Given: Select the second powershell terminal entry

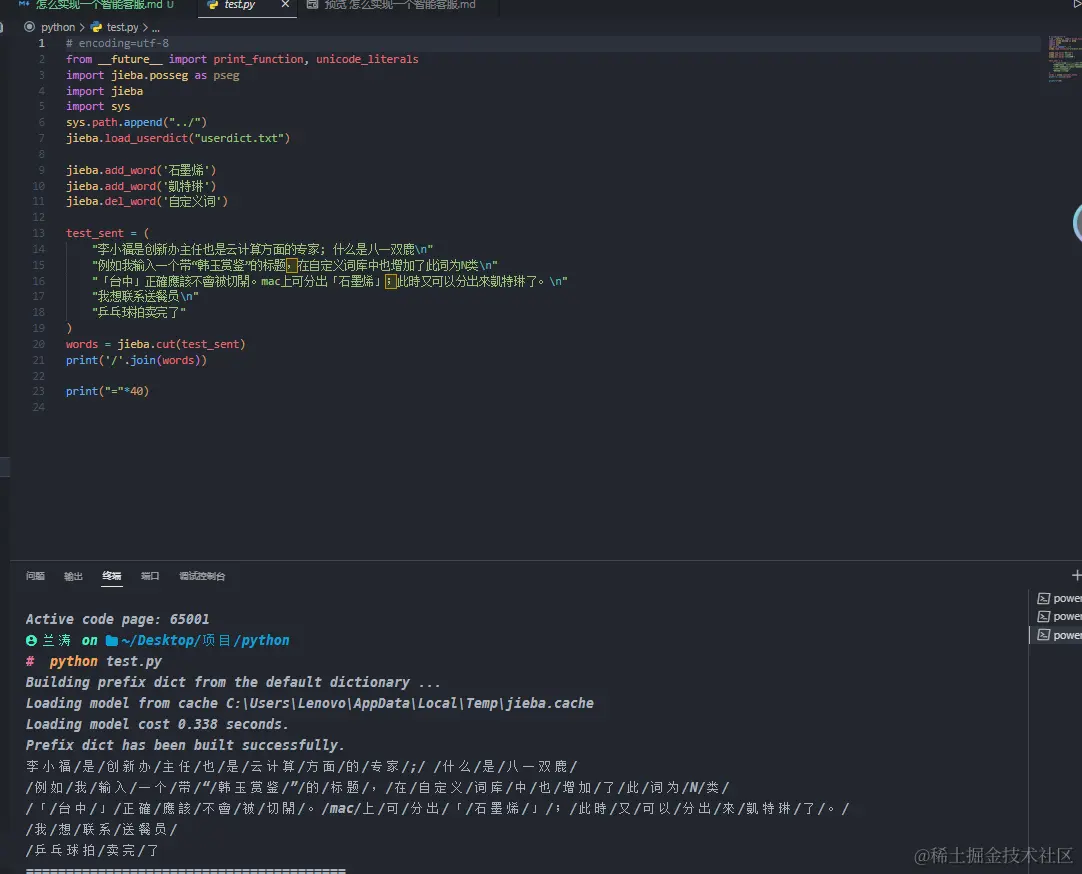Looking at the screenshot, I should point(1059,616).
